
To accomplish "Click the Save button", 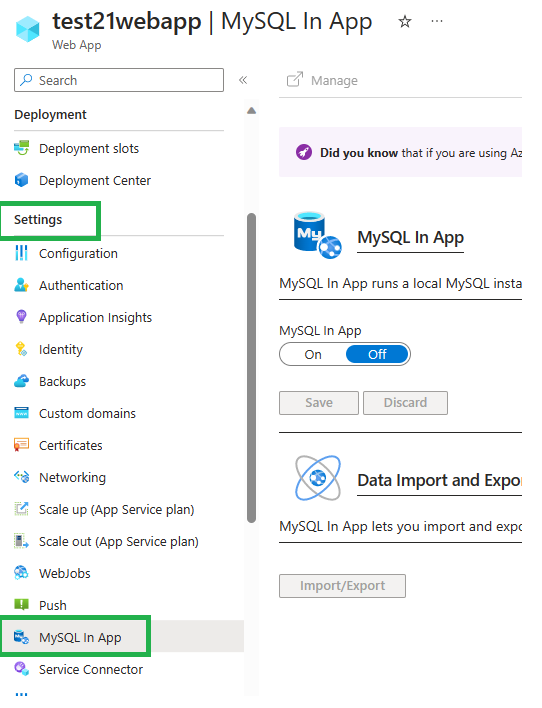I will [x=319, y=402].
